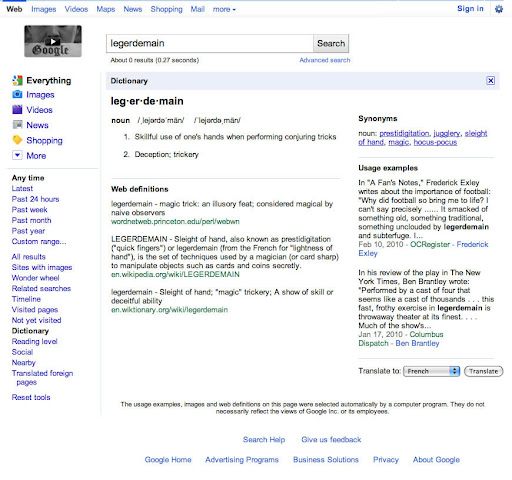
Task: Open Mail from the top bar
Action: click(197, 9)
